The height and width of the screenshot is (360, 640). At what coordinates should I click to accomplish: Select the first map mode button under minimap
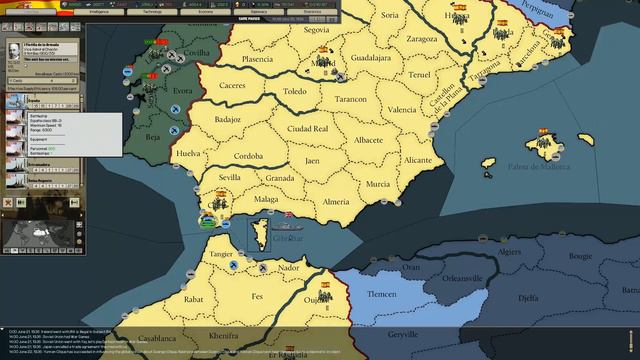(x=7, y=251)
